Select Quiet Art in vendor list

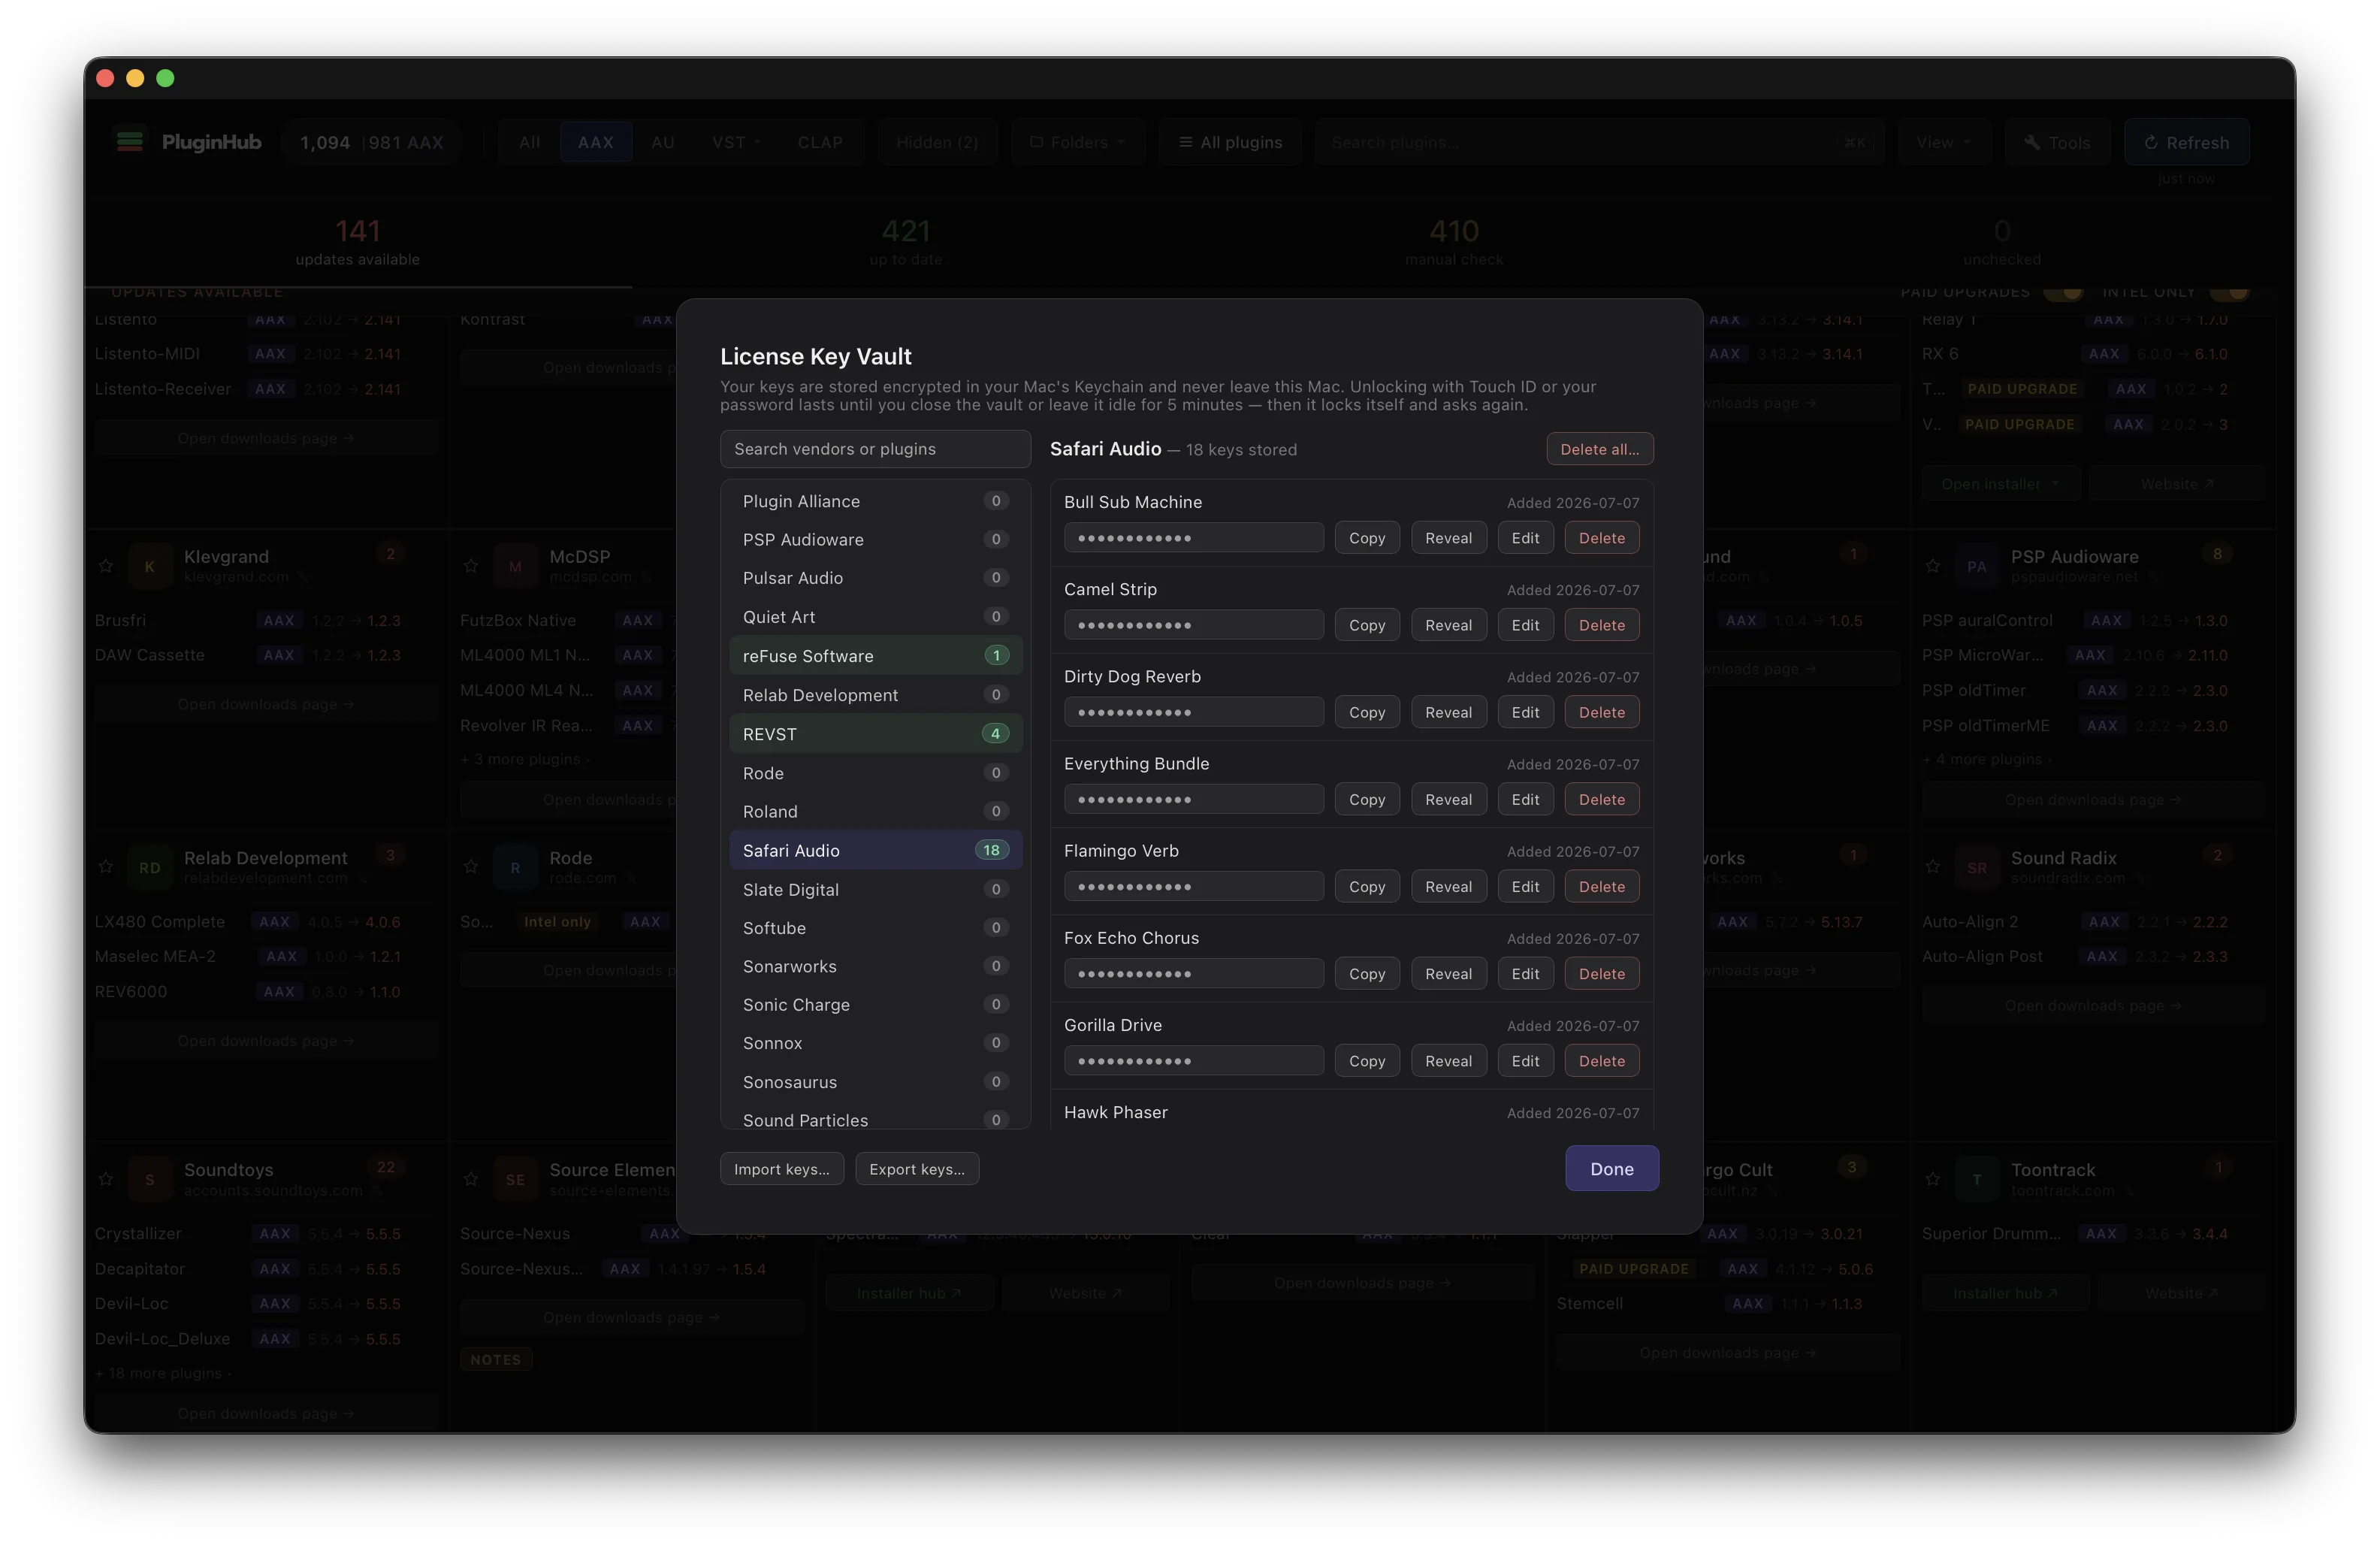pos(875,616)
